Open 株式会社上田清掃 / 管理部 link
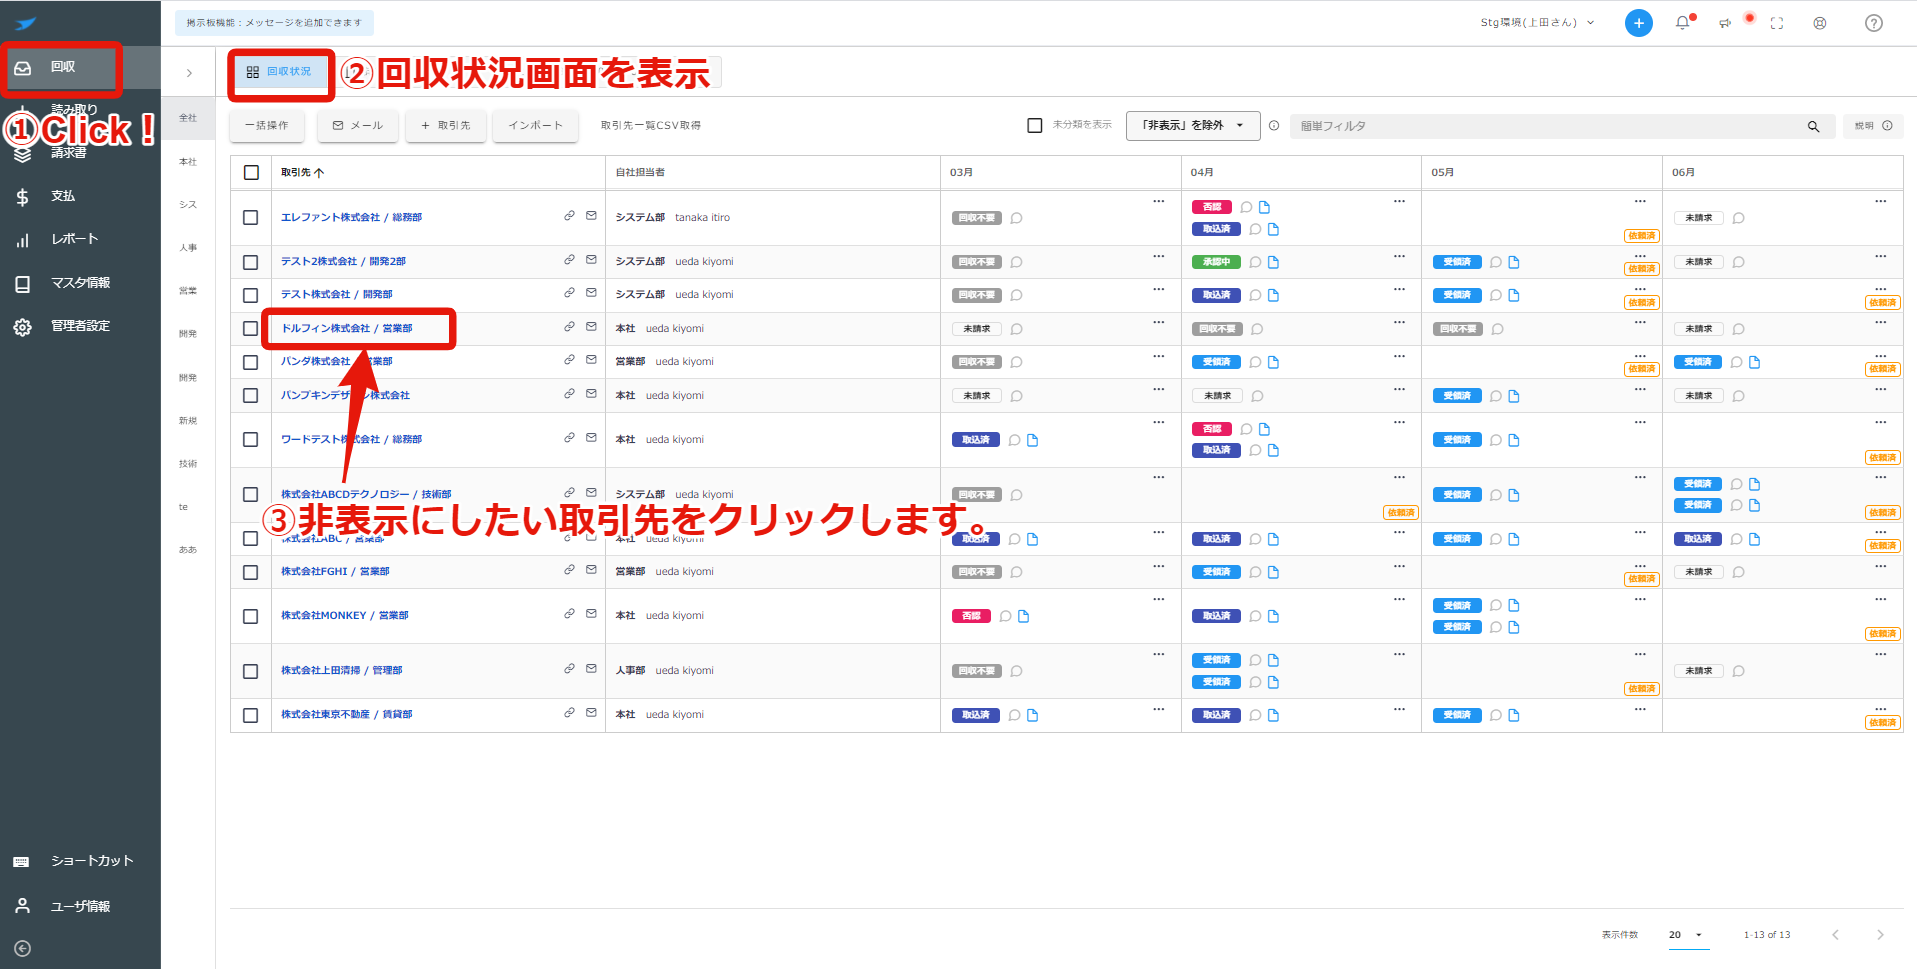This screenshot has width=1917, height=969. point(342,671)
